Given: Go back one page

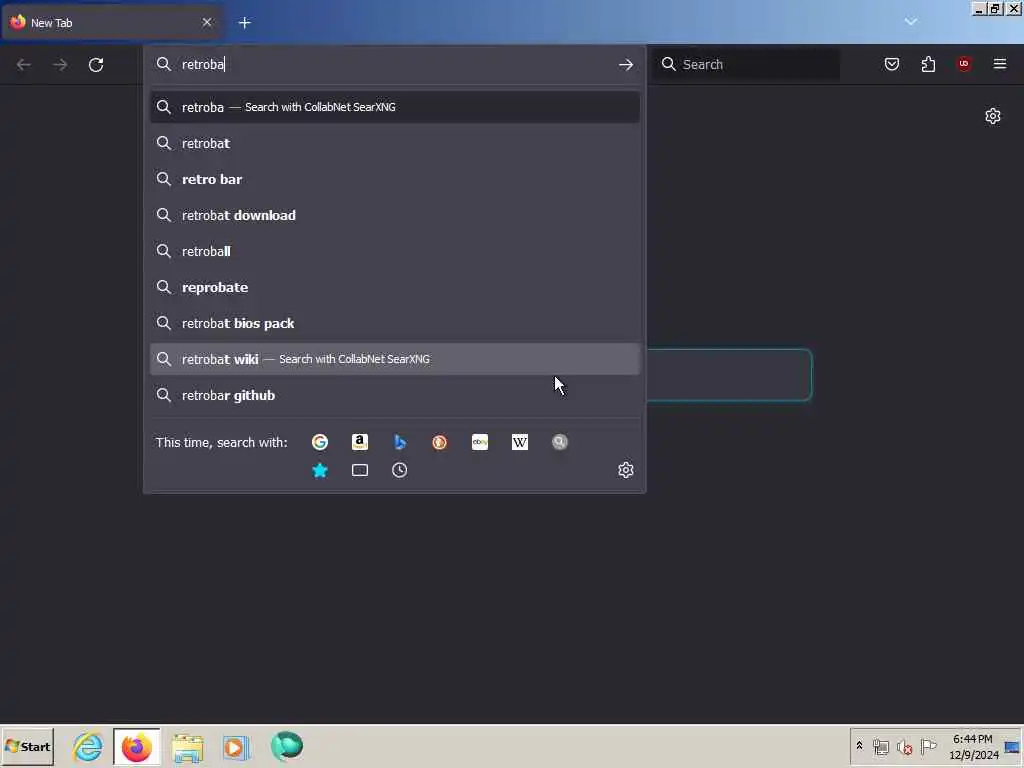Looking at the screenshot, I should [24, 64].
